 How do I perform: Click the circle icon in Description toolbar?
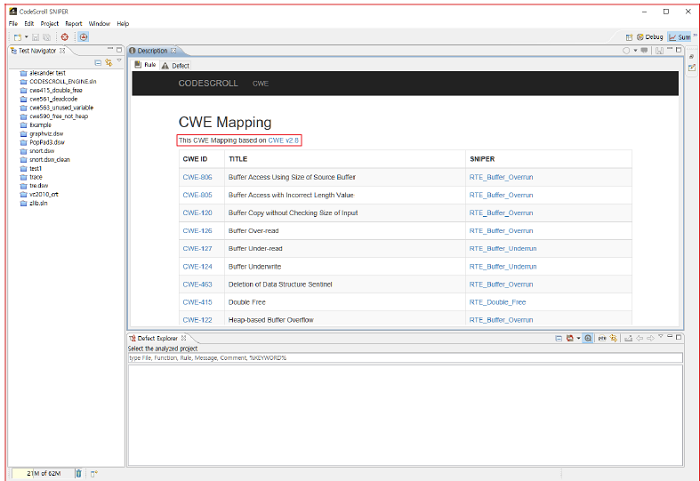coord(626,50)
